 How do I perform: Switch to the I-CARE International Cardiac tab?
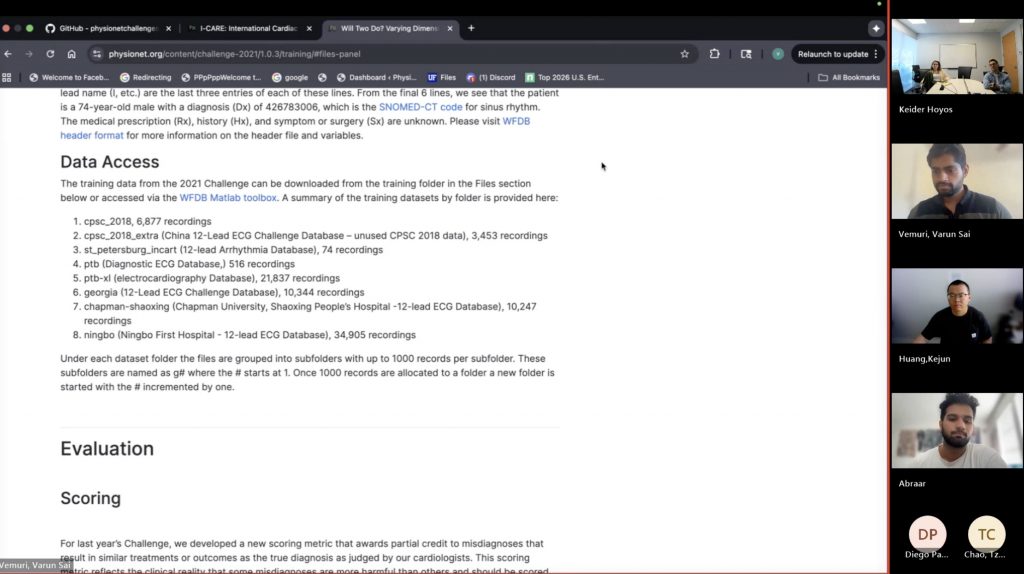pos(248,28)
